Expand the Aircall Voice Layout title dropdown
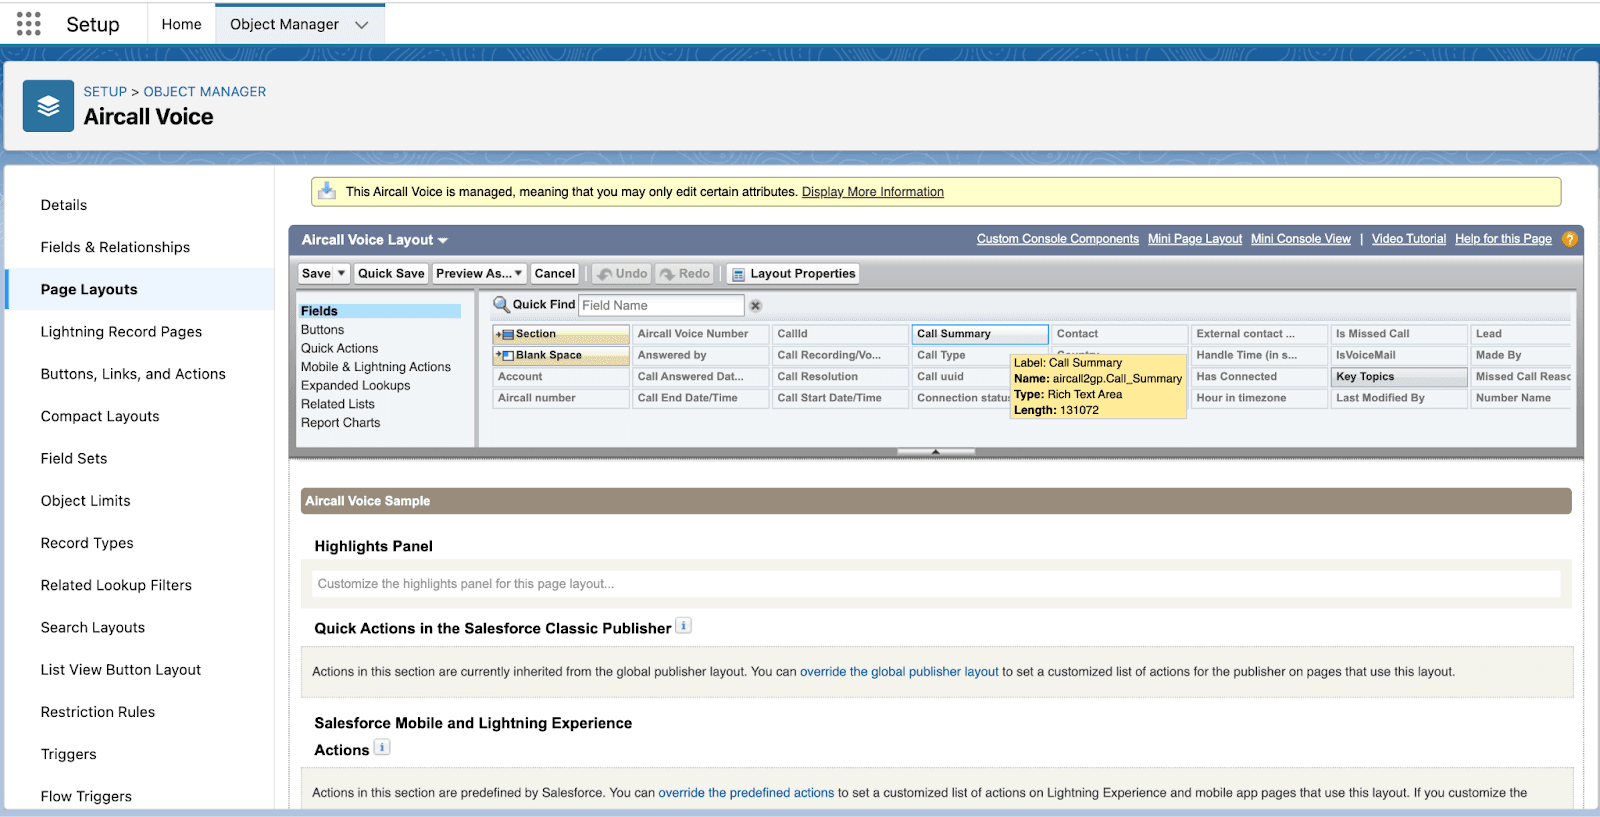 (x=443, y=240)
